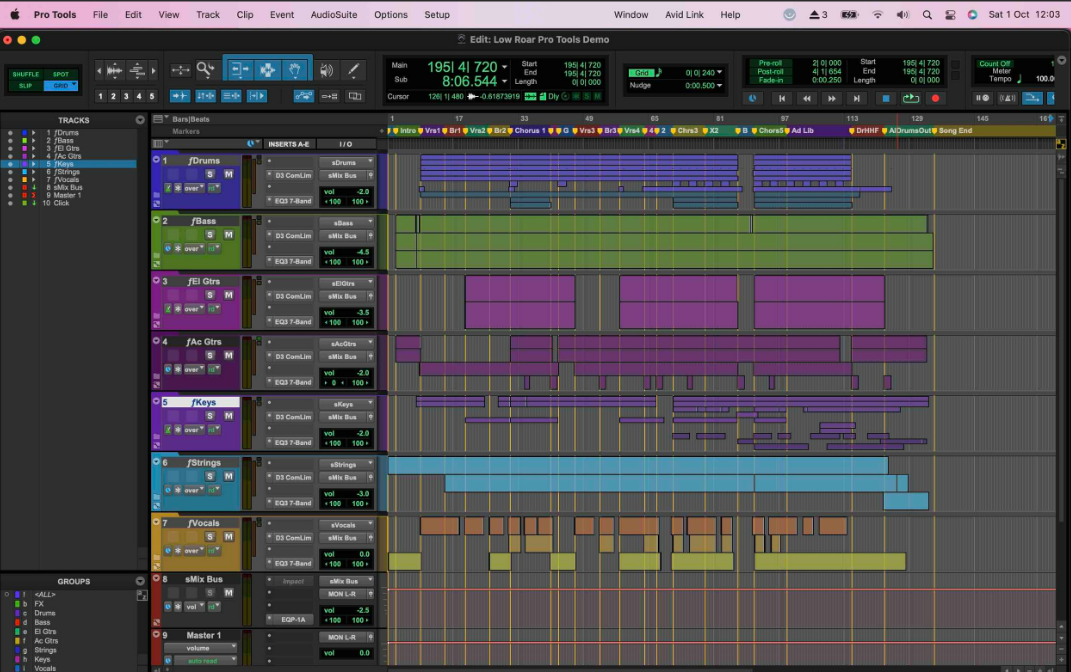Open macOS Spotlight search
Viewport: 1071px width, 672px height.
[x=927, y=14]
